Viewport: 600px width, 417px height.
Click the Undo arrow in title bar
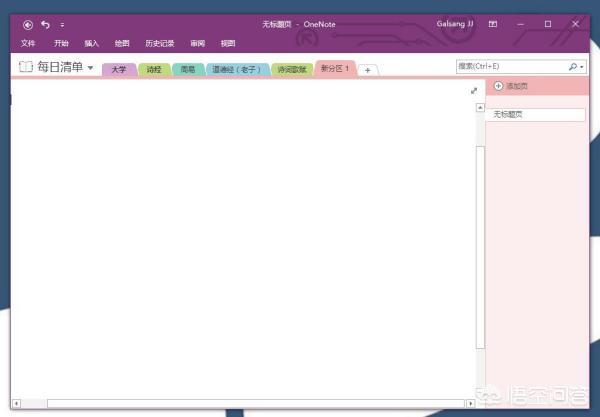click(x=45, y=24)
